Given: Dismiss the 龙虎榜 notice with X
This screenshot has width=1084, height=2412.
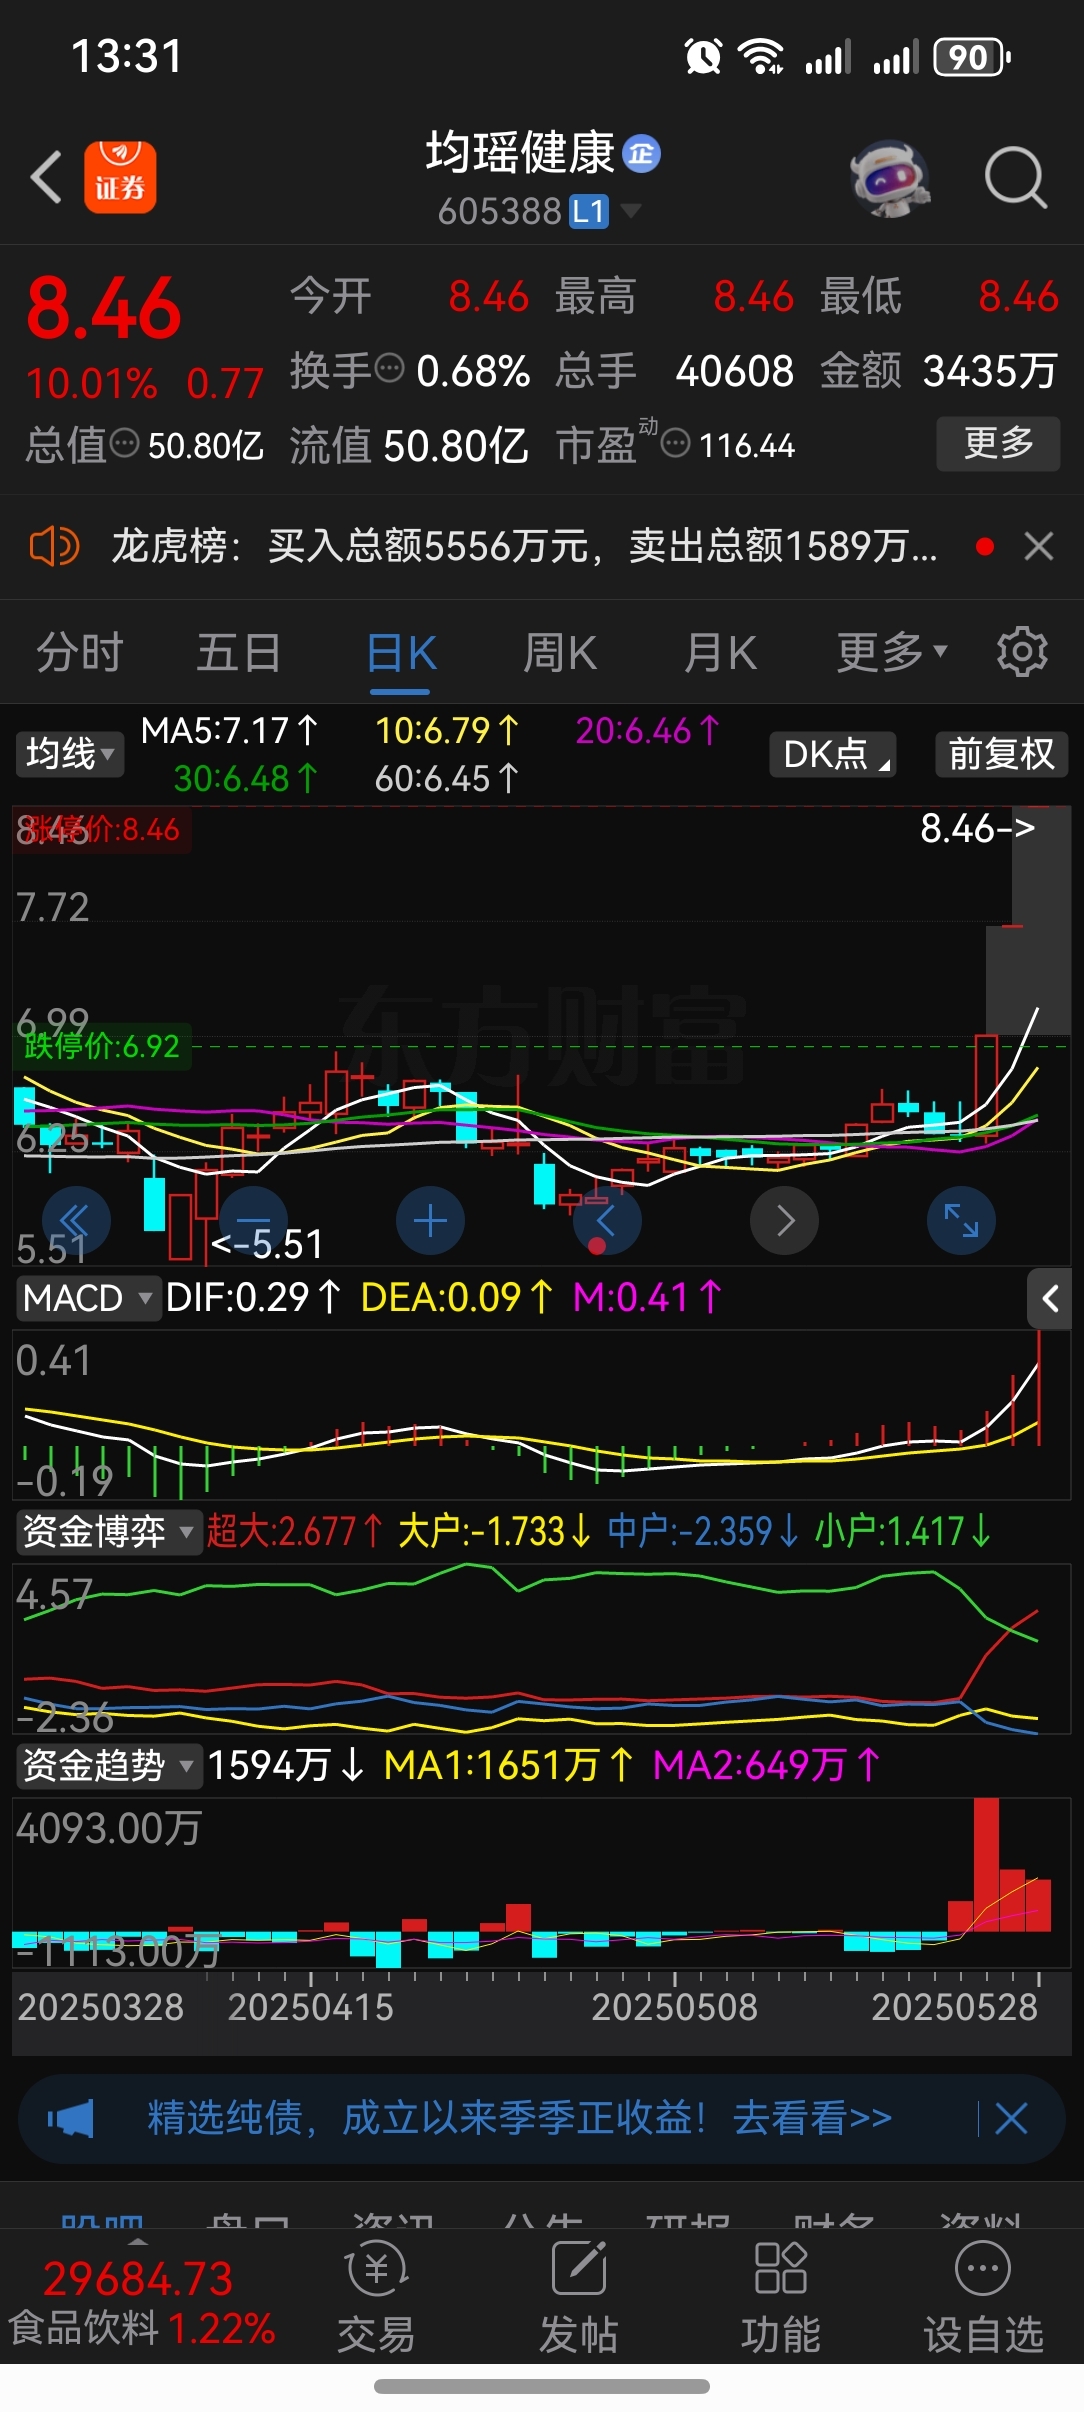Looking at the screenshot, I should coord(1039,546).
